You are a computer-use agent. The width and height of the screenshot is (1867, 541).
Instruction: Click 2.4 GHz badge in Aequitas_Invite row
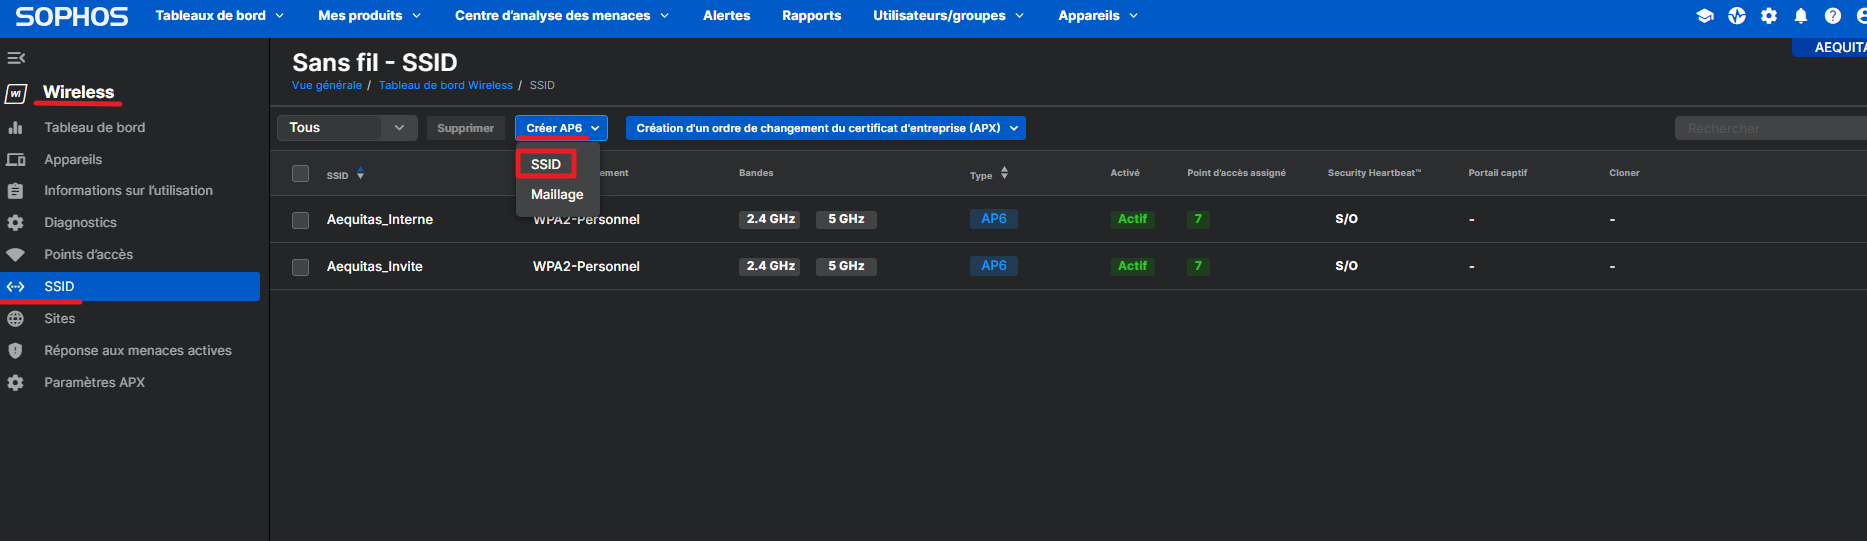pyautogui.click(x=770, y=266)
